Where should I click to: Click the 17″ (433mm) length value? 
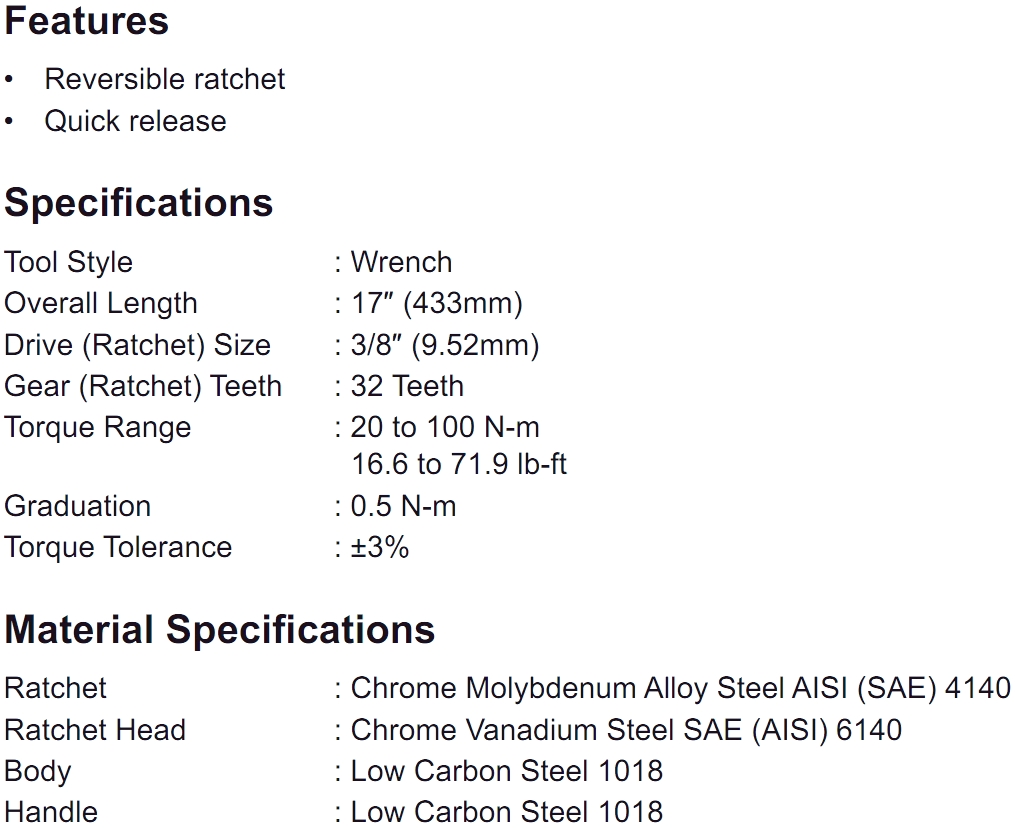tap(436, 303)
